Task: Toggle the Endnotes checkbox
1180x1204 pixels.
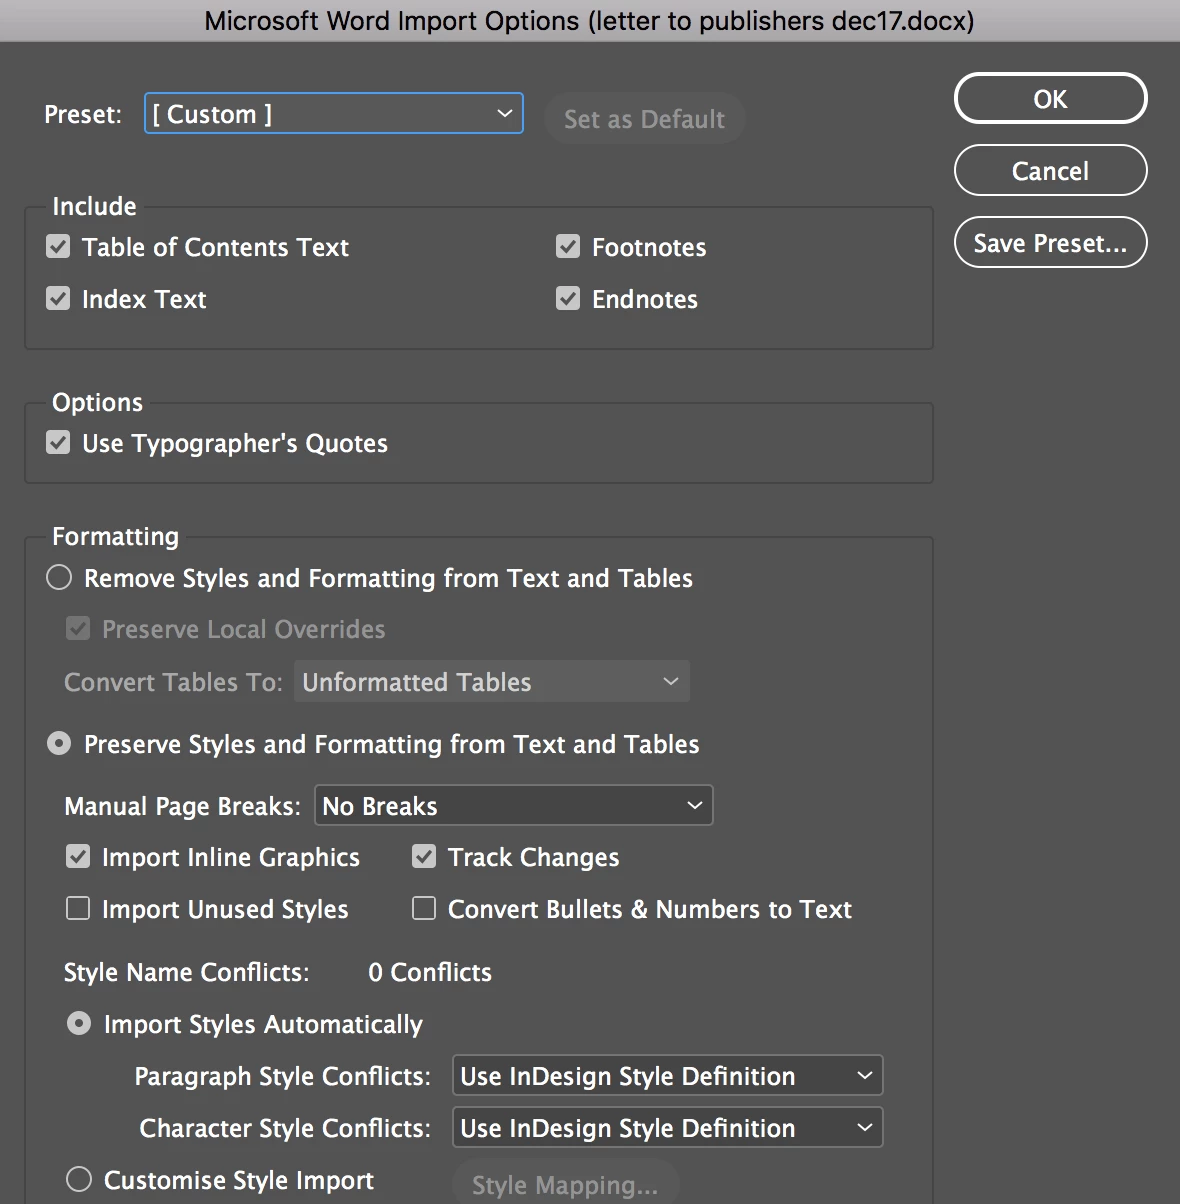Action: click(568, 298)
